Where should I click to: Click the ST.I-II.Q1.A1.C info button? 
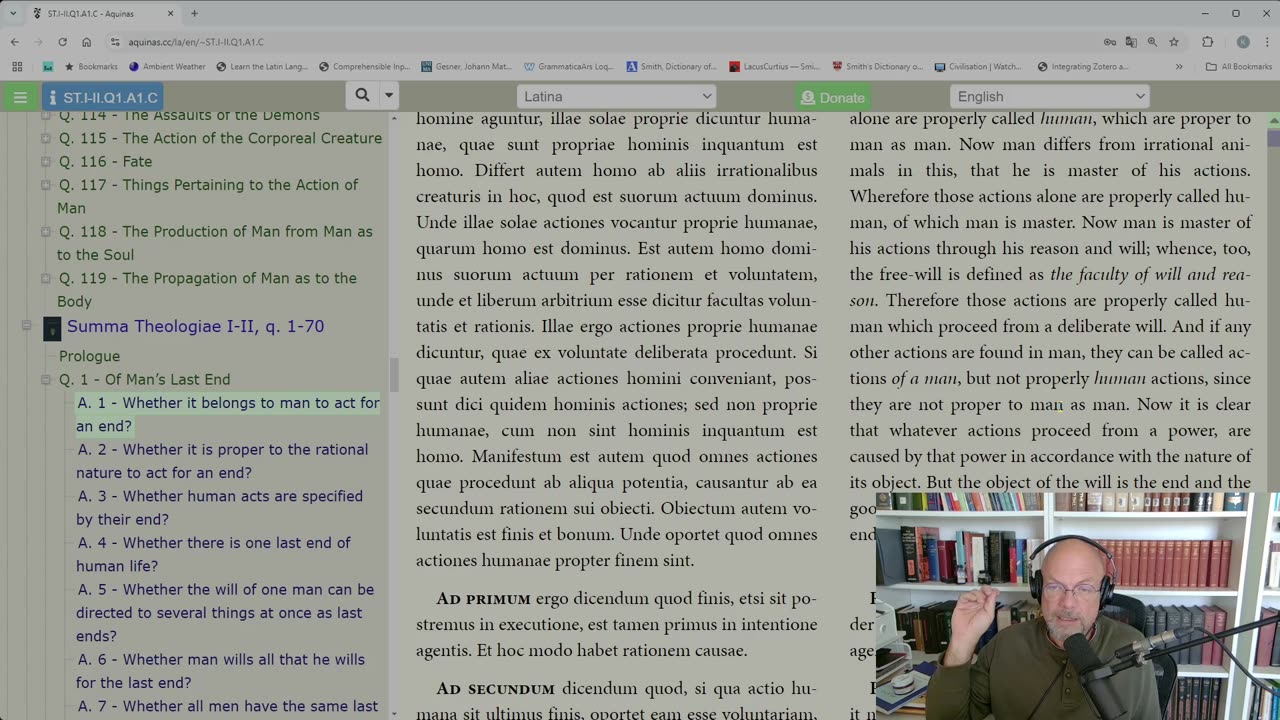tap(103, 97)
